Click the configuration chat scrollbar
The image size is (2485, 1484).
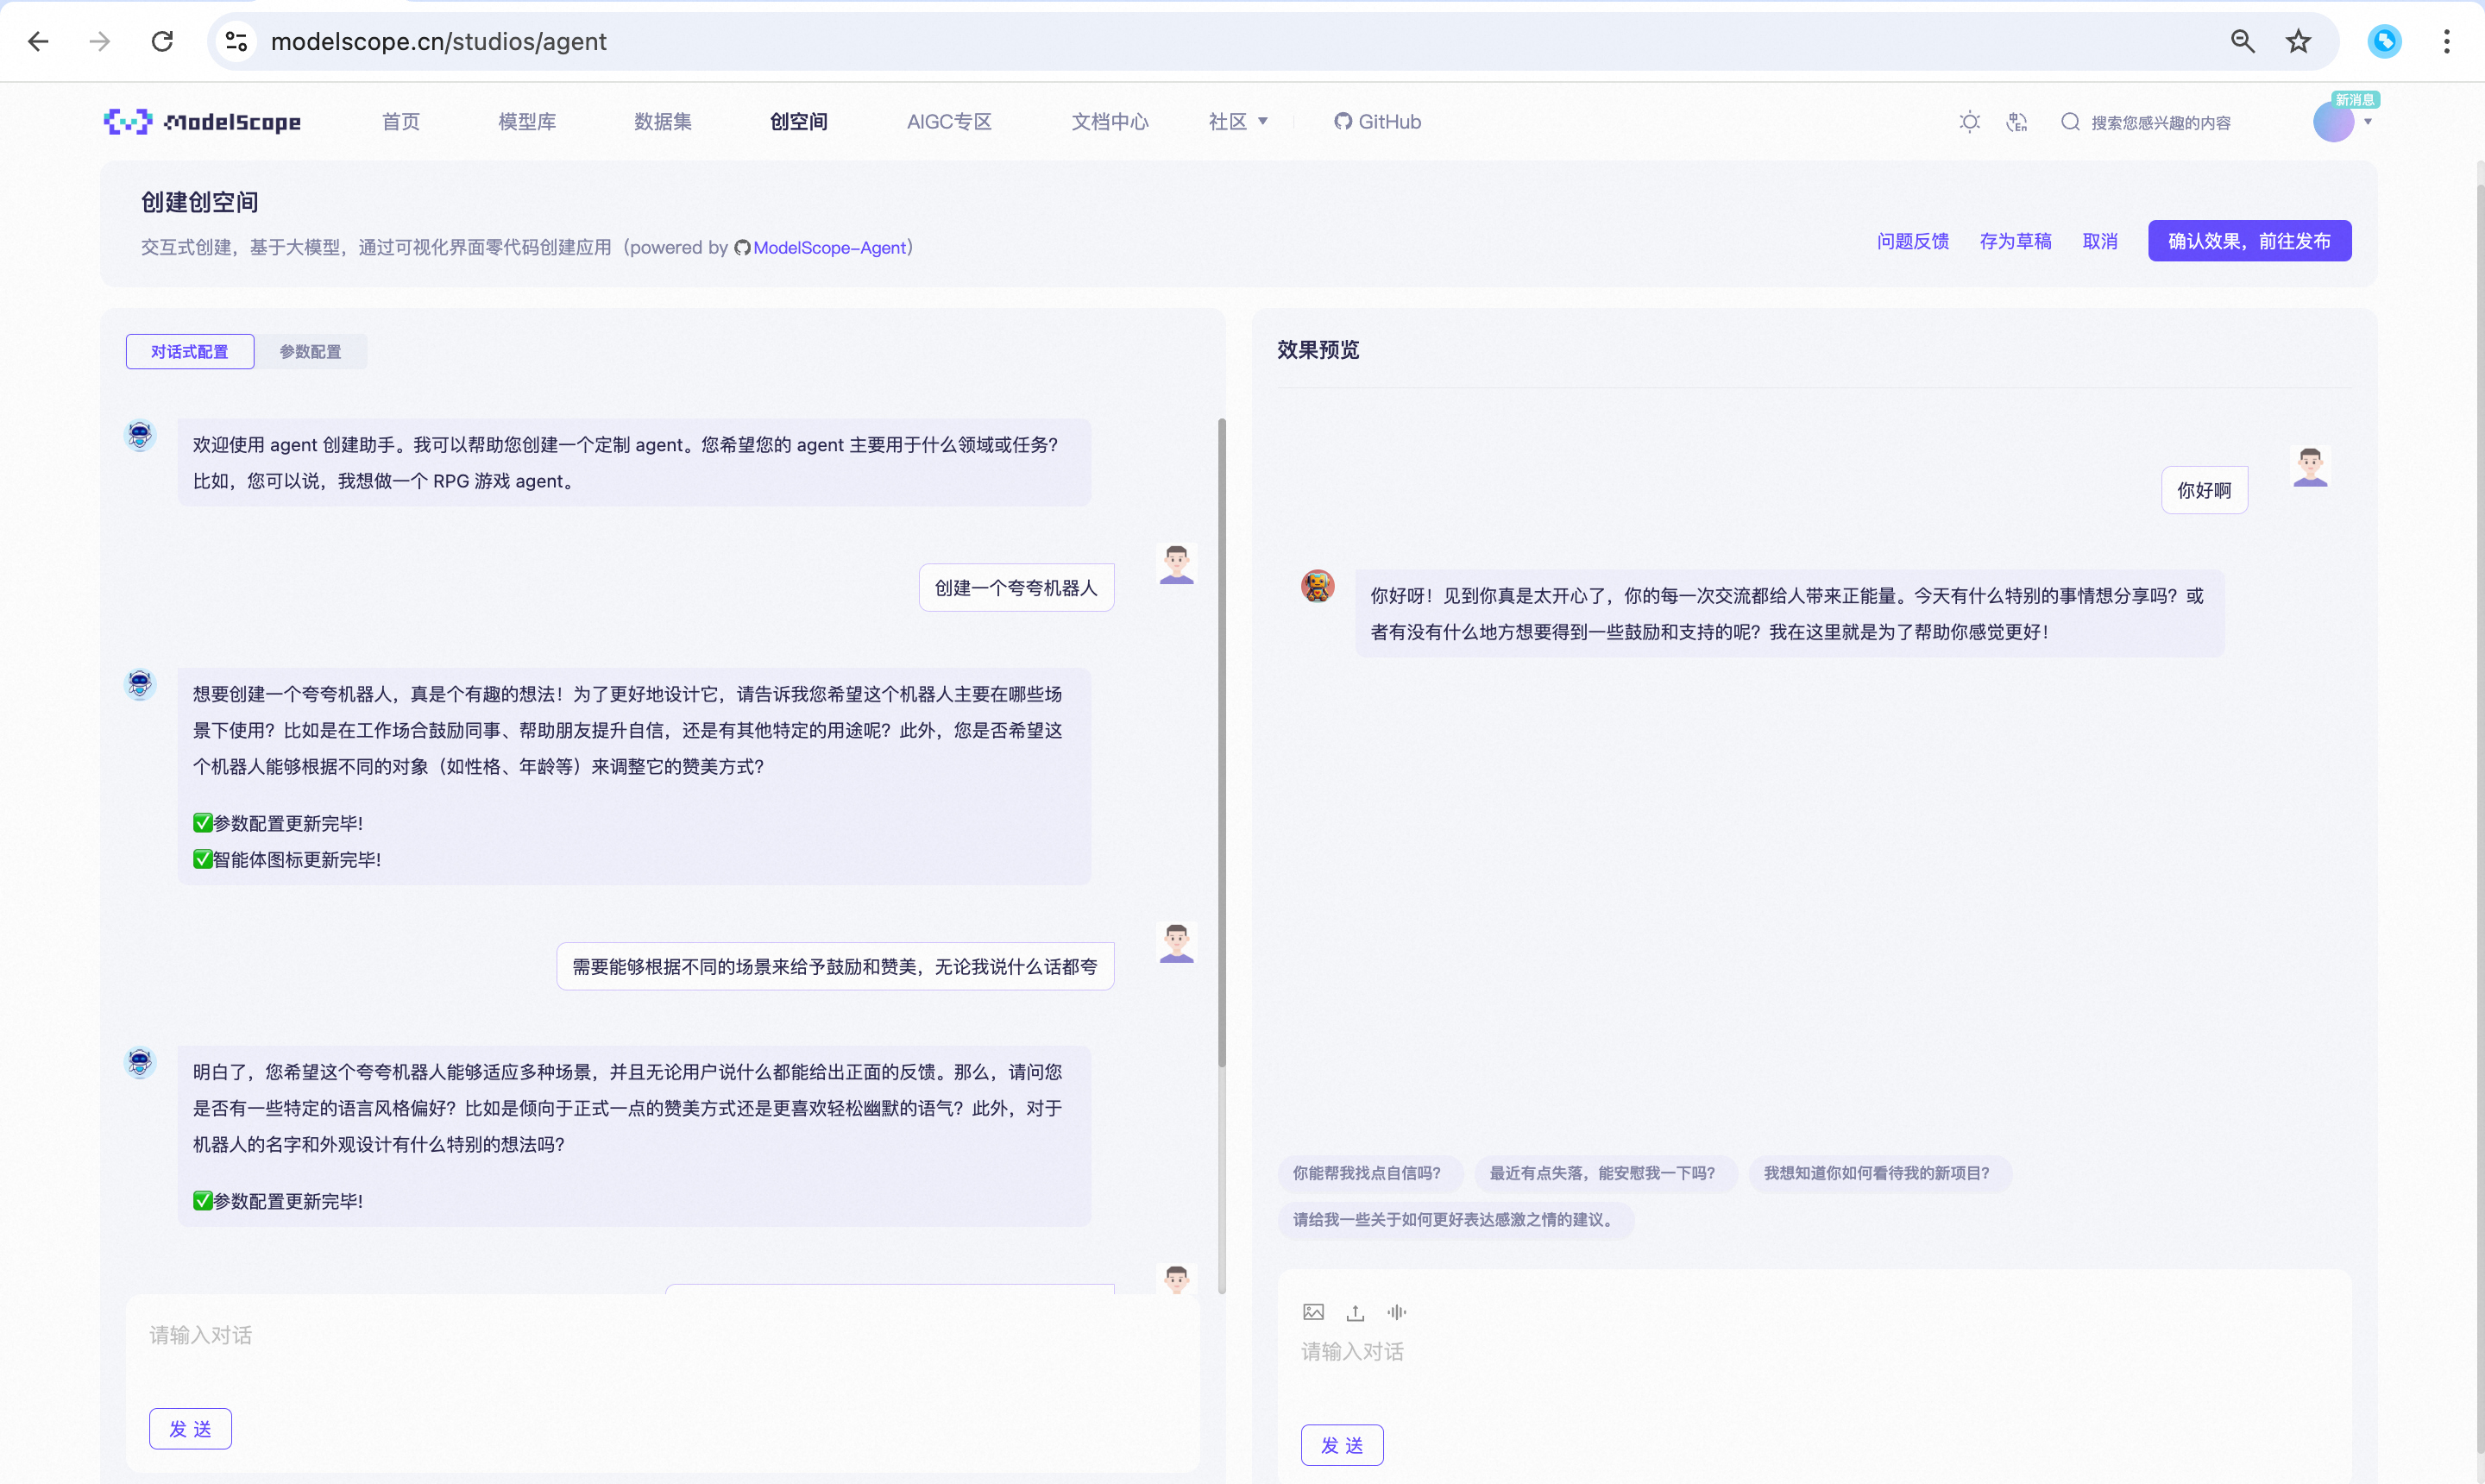(1221, 742)
